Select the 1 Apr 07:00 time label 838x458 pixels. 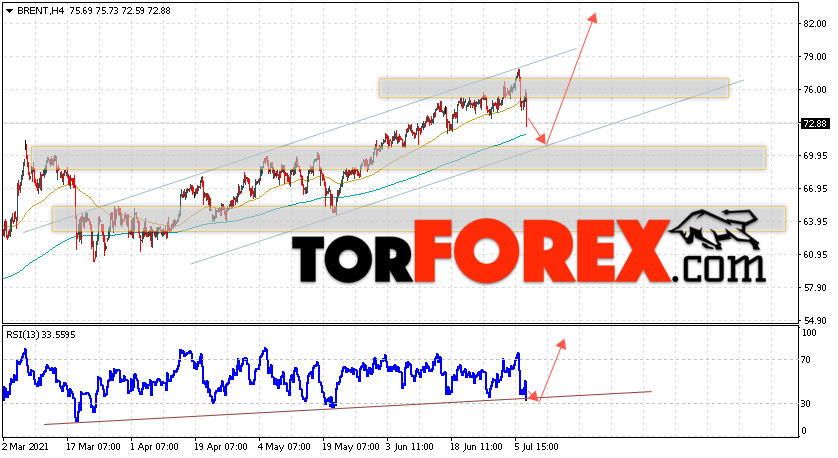click(x=154, y=447)
